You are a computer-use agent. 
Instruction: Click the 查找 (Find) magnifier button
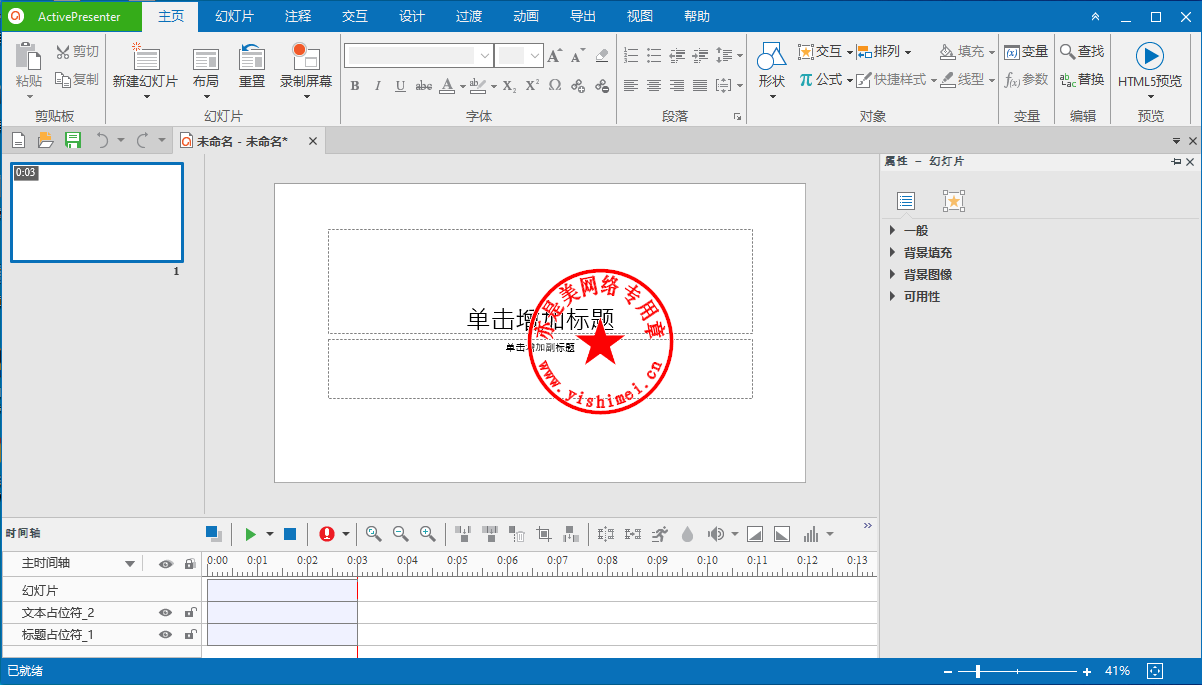1083,52
